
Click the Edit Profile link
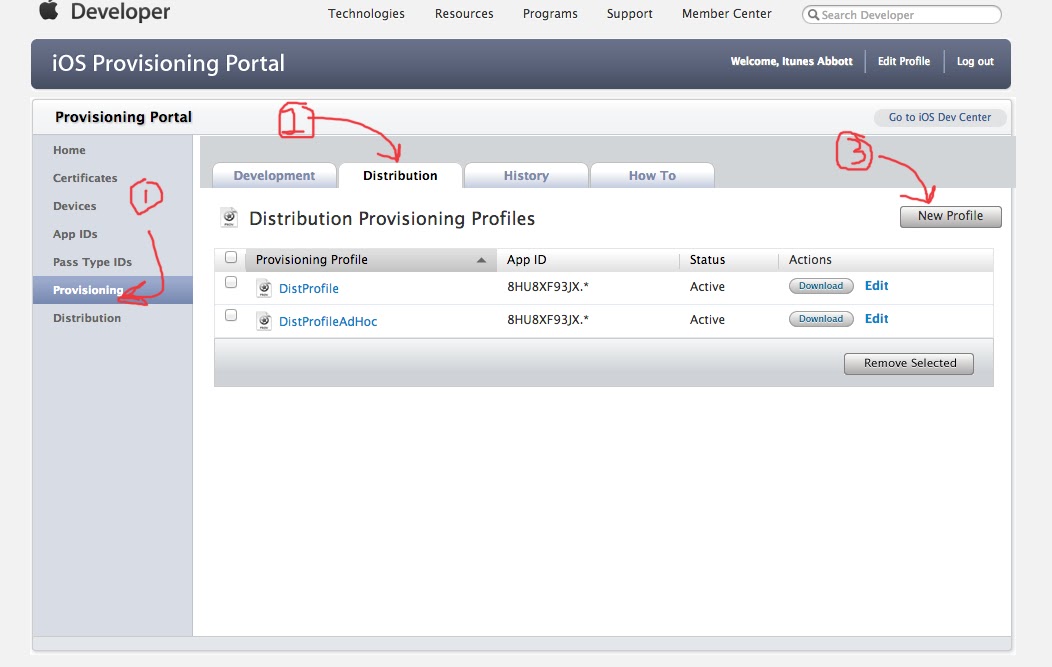point(904,61)
